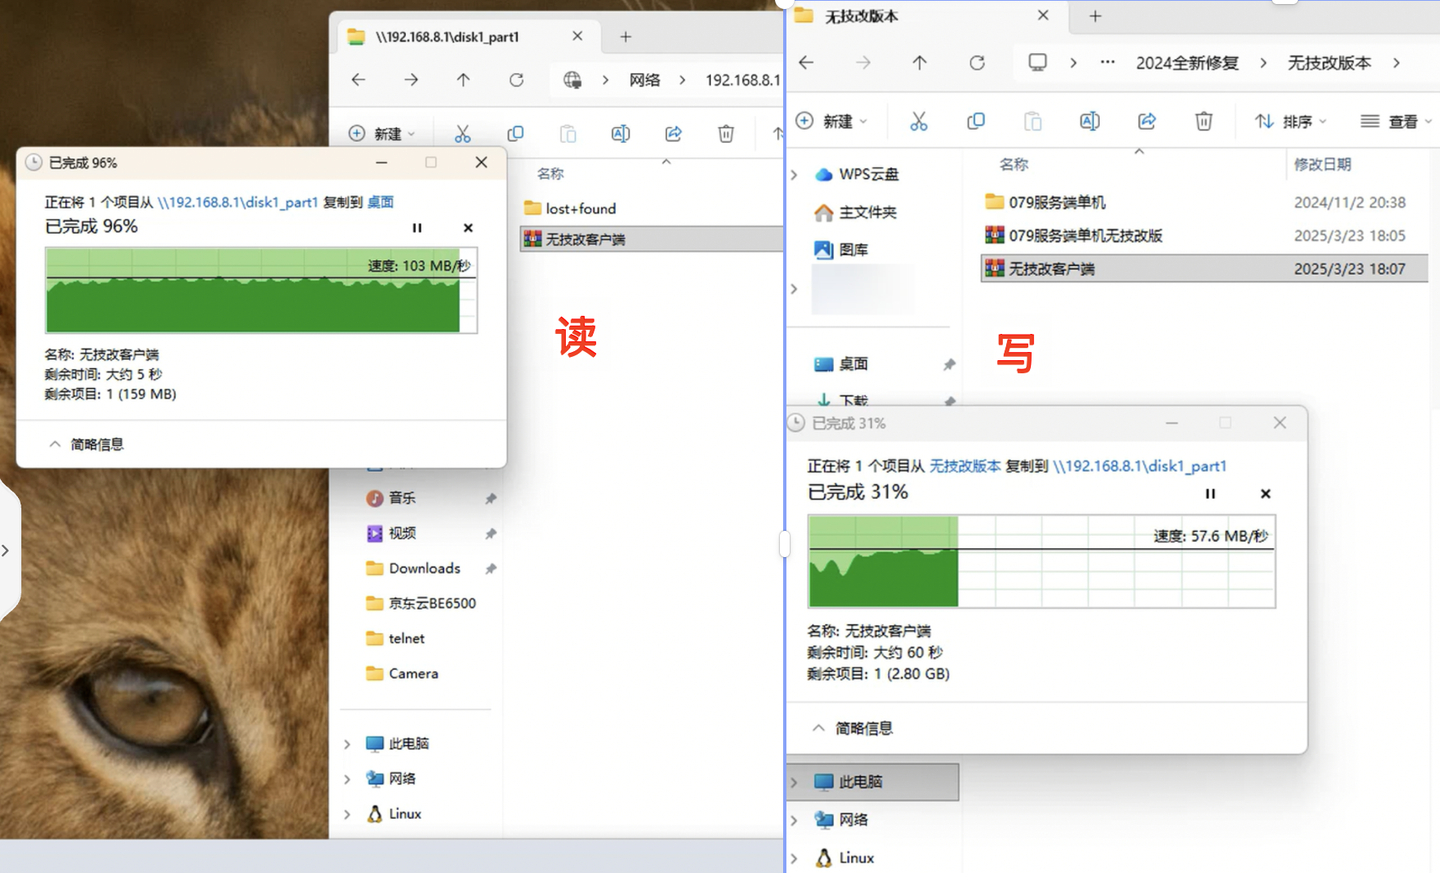Add a new tab in the 无技改版本 window
Viewport: 1440px width, 873px height.
tap(1095, 16)
